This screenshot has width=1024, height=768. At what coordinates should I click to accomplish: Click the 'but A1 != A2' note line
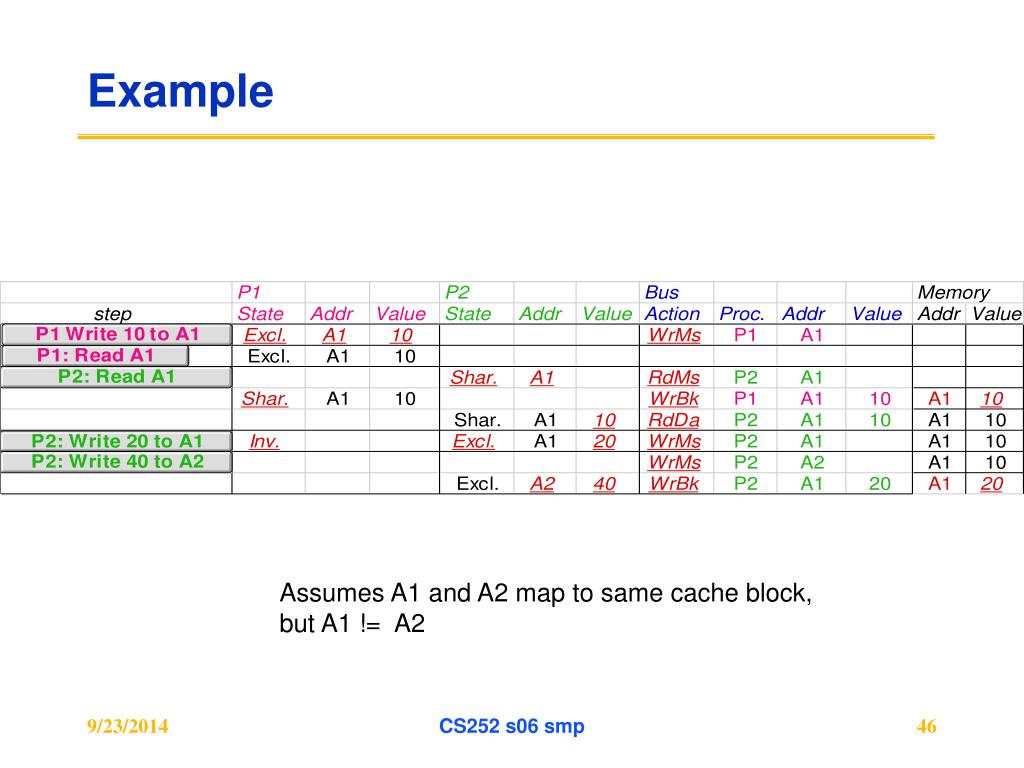pyautogui.click(x=352, y=623)
